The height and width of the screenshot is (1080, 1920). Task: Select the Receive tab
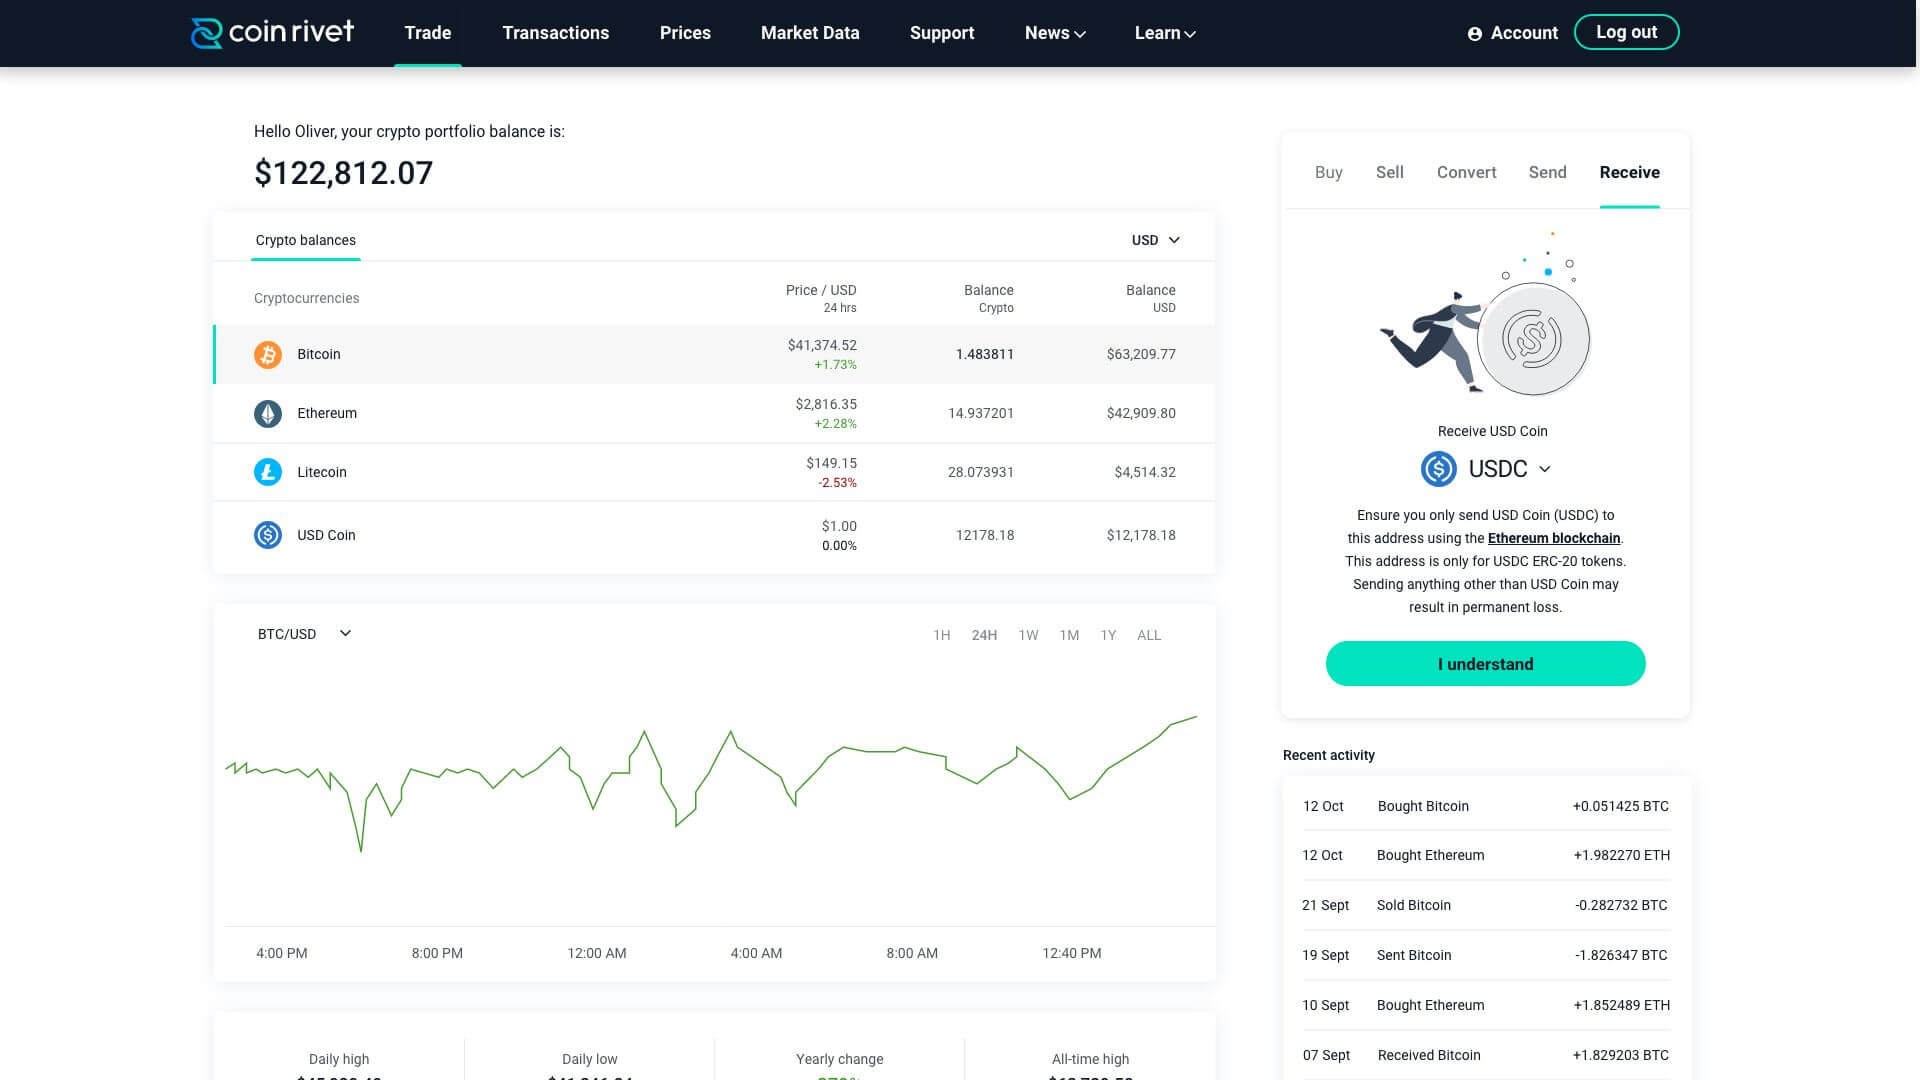[x=1629, y=172]
